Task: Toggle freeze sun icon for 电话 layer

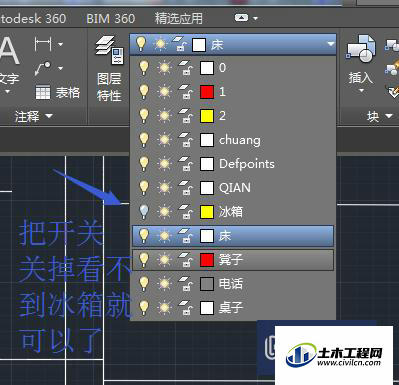Action: 164,284
